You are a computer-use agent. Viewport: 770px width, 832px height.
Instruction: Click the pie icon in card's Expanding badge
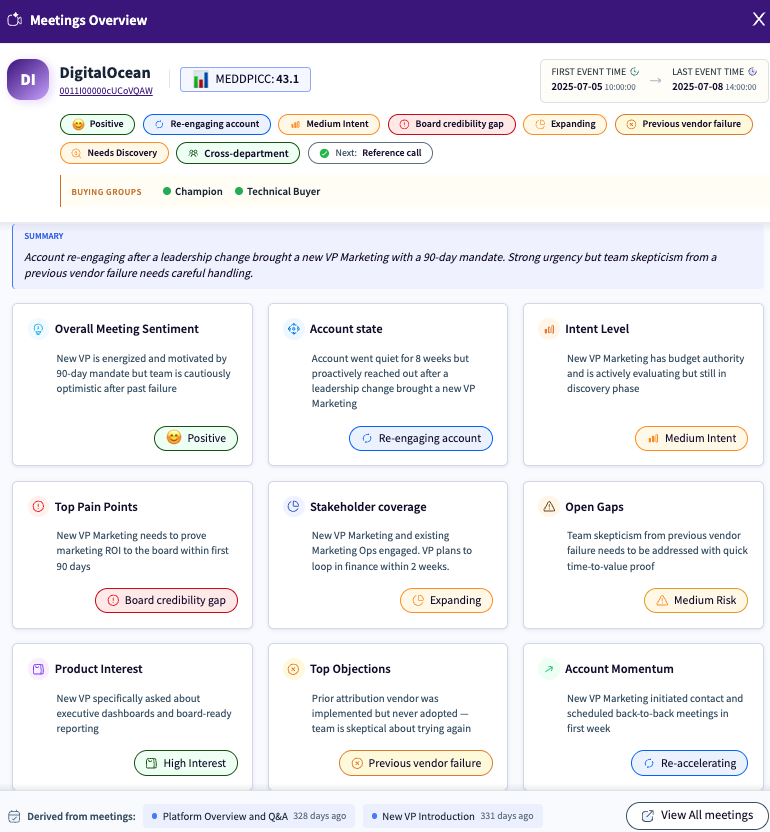[418, 601]
